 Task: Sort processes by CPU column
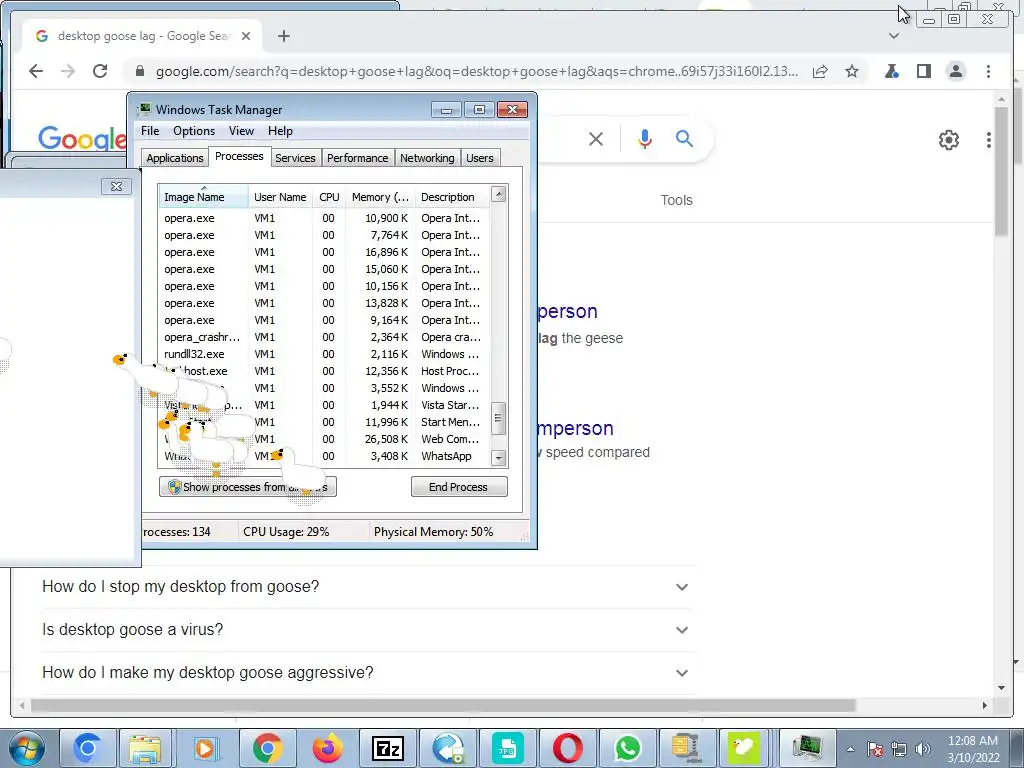[329, 197]
